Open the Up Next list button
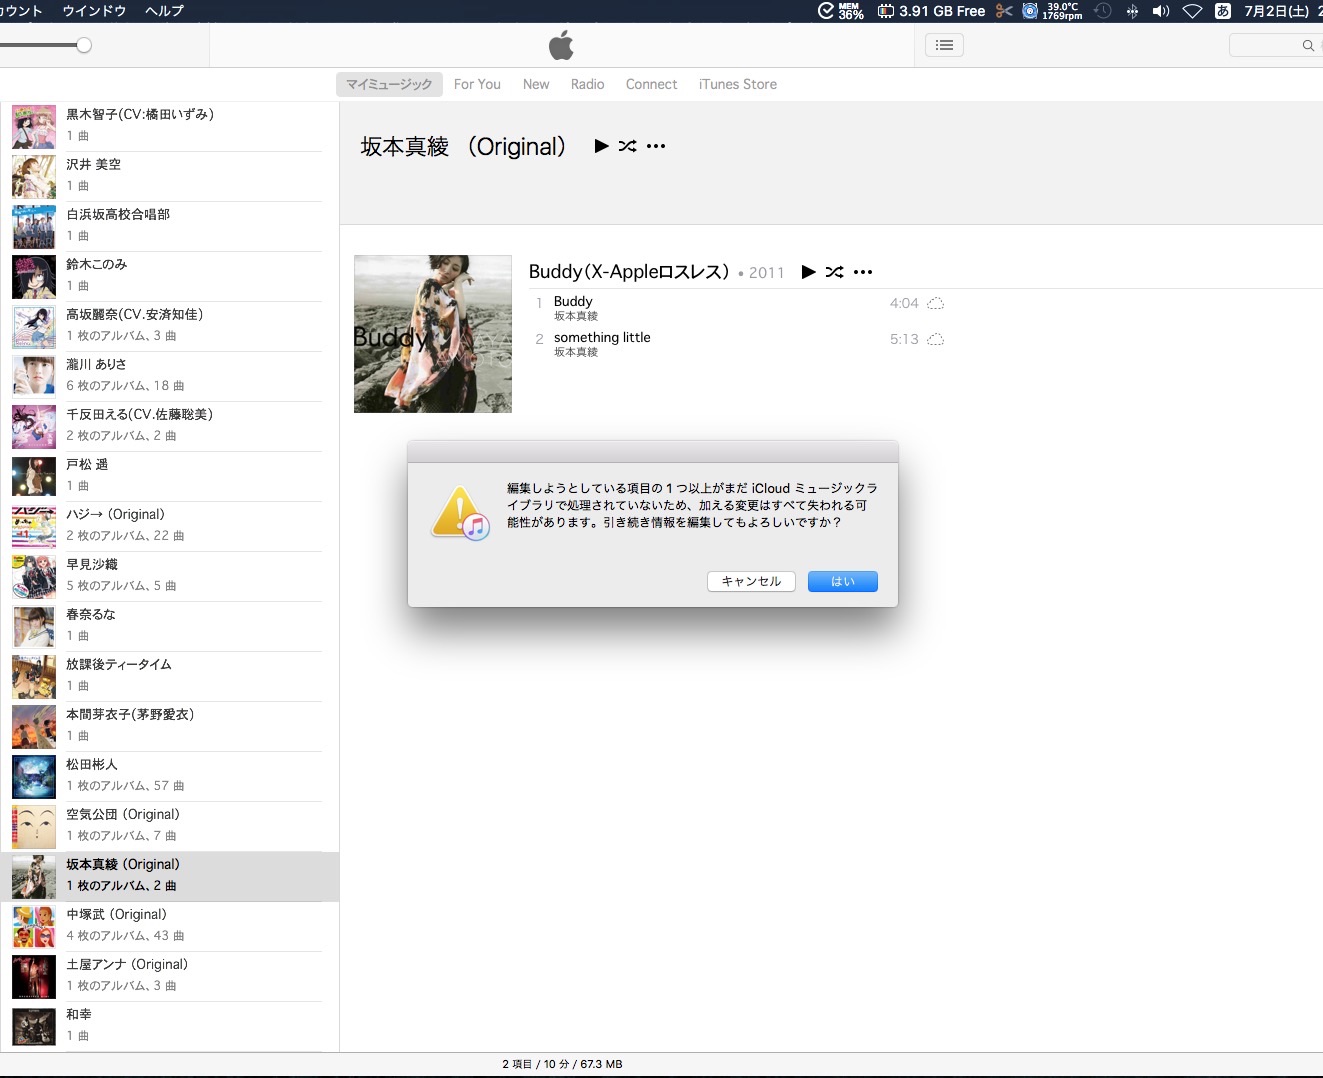 pyautogui.click(x=944, y=45)
